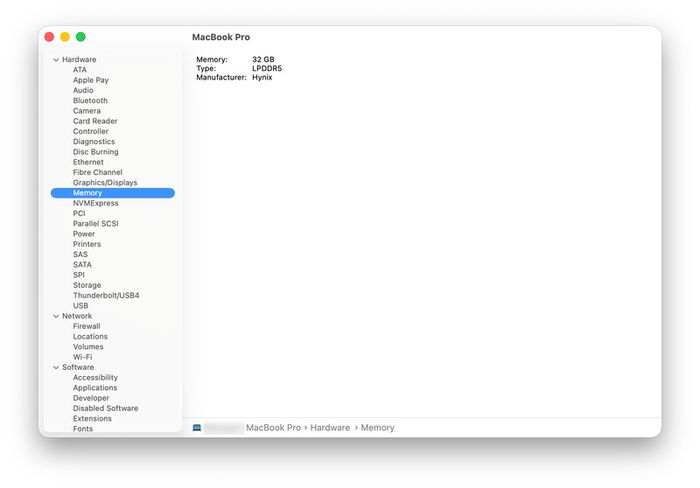Screen dimensions: 700x488
Task: Click Memory in the path bar
Action: pyautogui.click(x=377, y=428)
